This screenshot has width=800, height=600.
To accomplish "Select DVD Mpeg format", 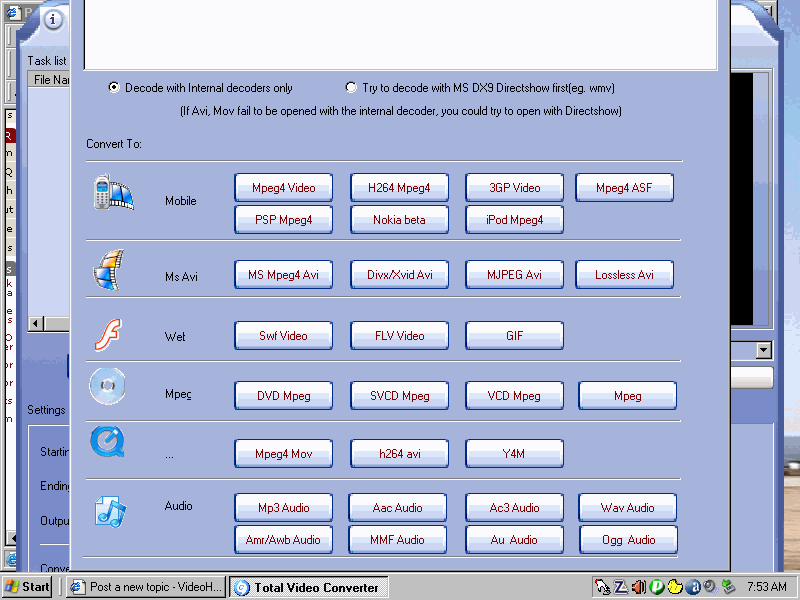I will tap(284, 396).
